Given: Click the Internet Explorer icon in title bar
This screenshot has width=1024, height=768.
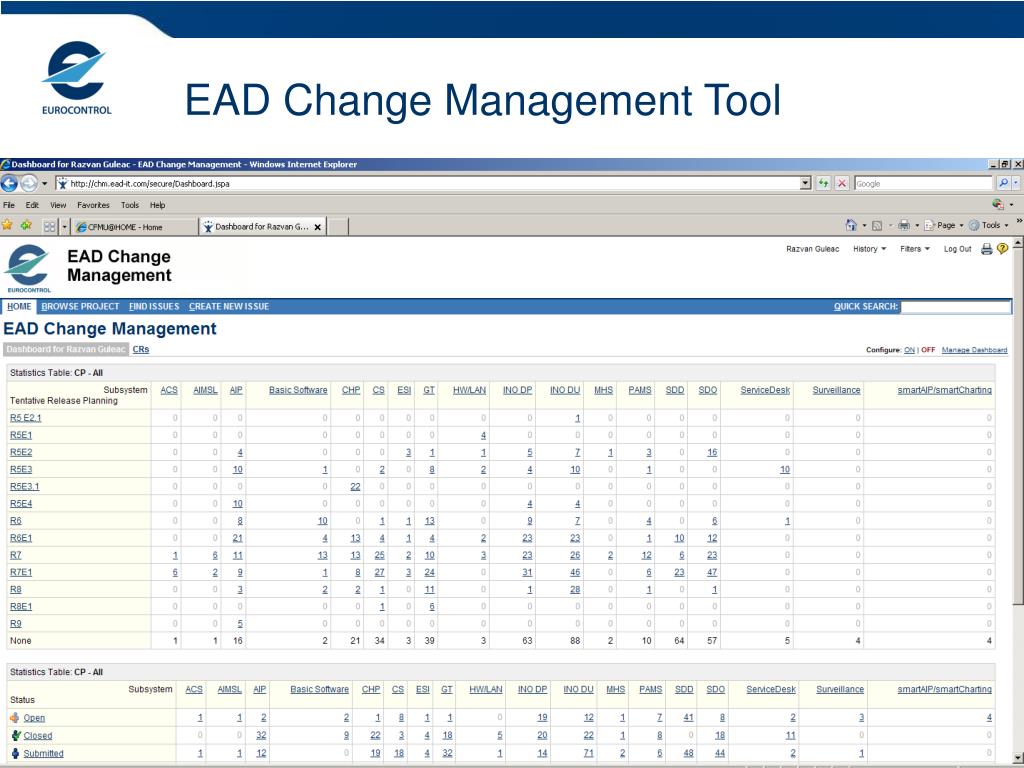Looking at the screenshot, I should click(5, 165).
